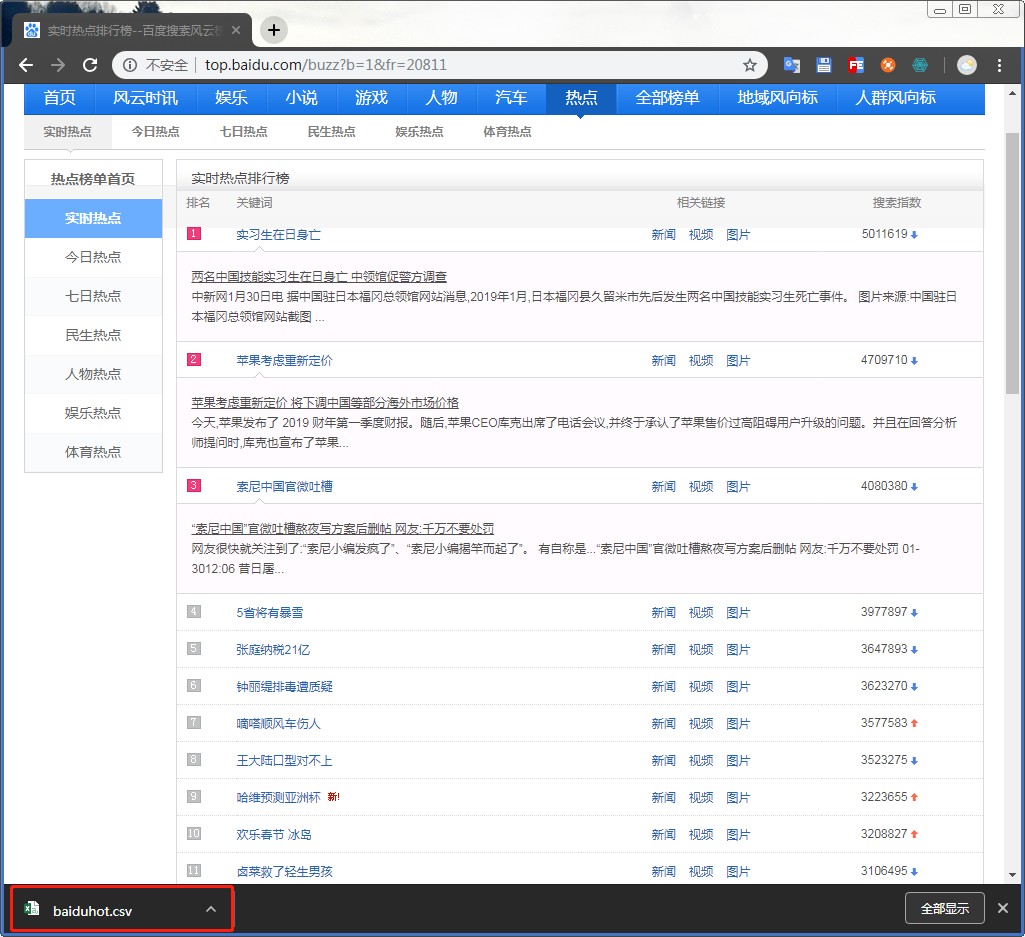This screenshot has width=1025, height=937.
Task: Switch to 今日热点 sub-tab
Action: [x=156, y=132]
